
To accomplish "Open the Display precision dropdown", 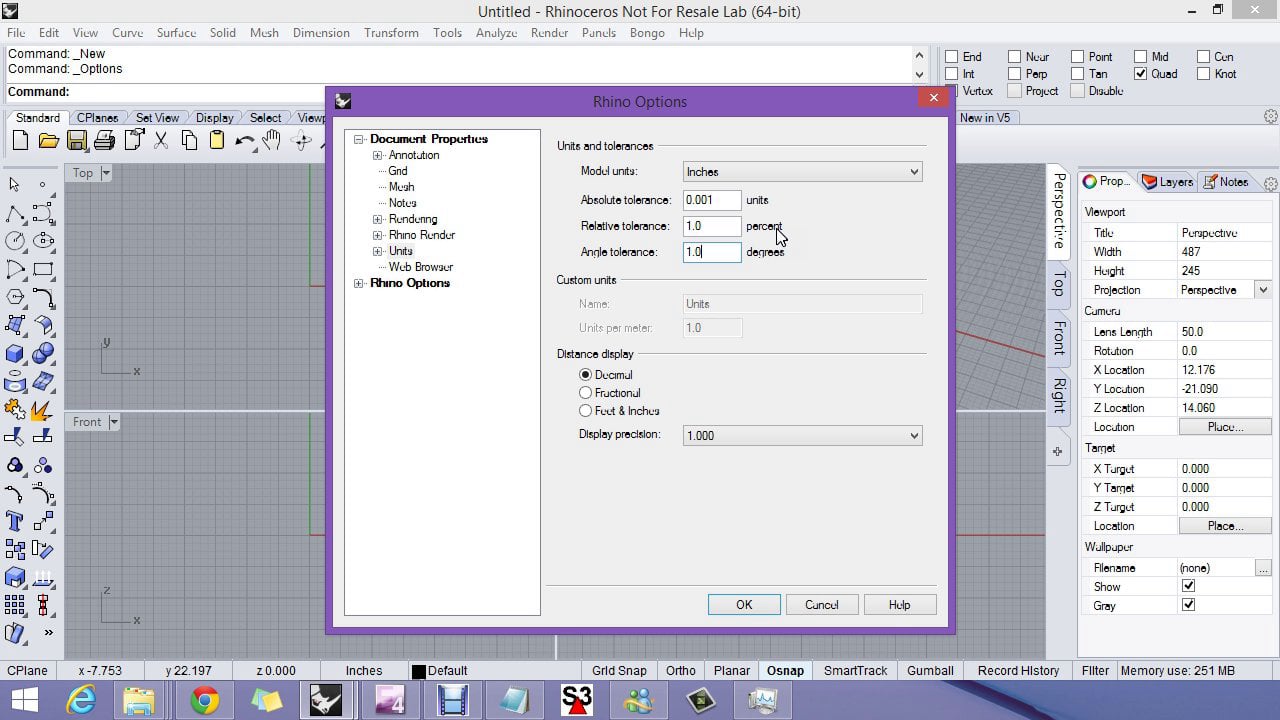I will click(x=802, y=436).
